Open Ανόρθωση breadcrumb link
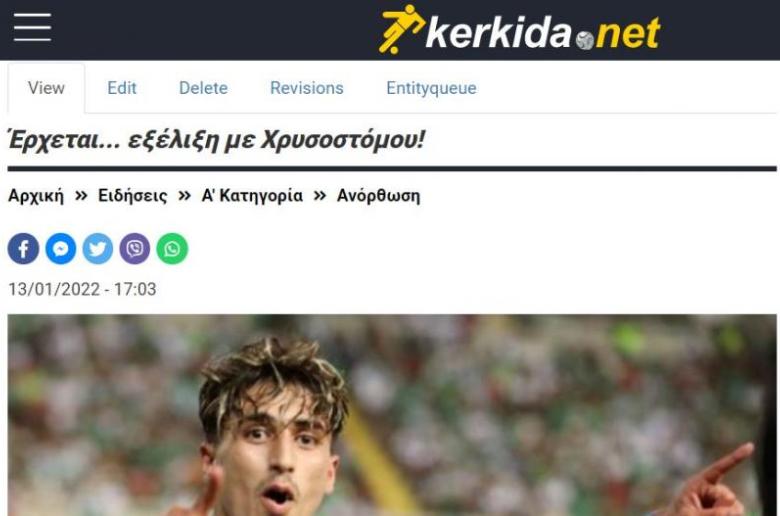The height and width of the screenshot is (516, 780). click(x=379, y=196)
